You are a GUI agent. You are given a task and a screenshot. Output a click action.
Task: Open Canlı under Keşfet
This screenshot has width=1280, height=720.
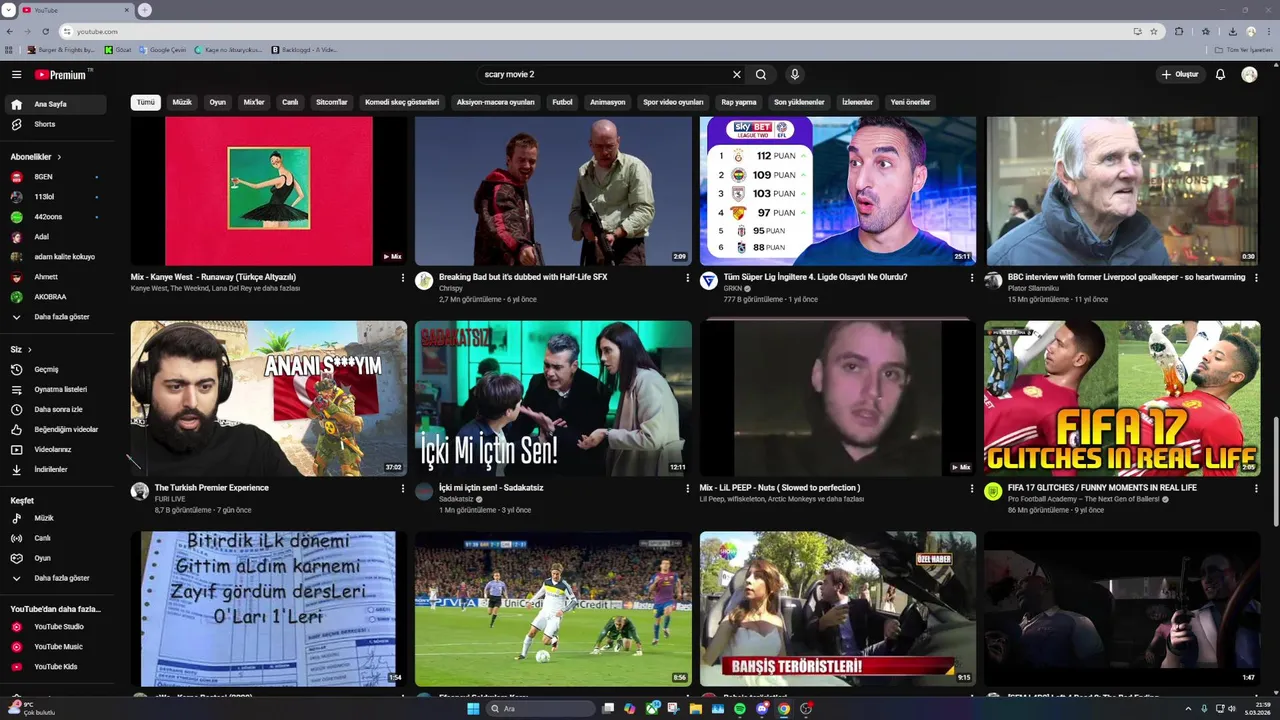point(55,538)
